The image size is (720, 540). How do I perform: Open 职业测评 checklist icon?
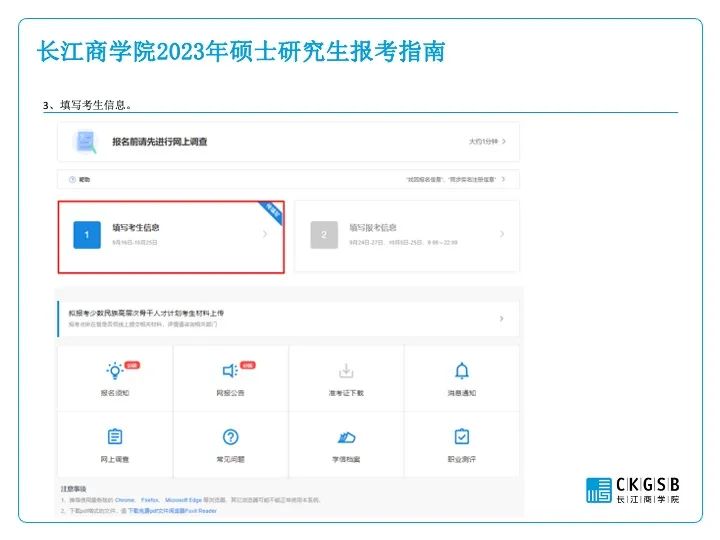click(462, 436)
